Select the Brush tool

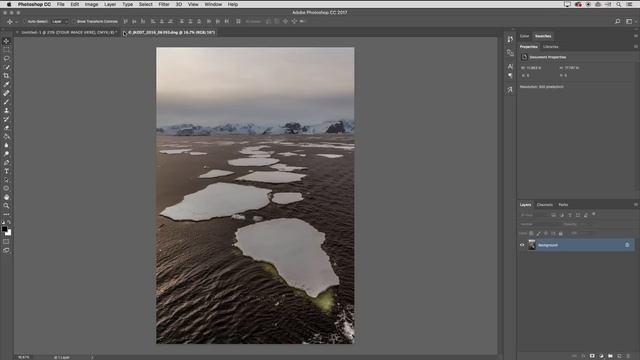[x=6, y=102]
